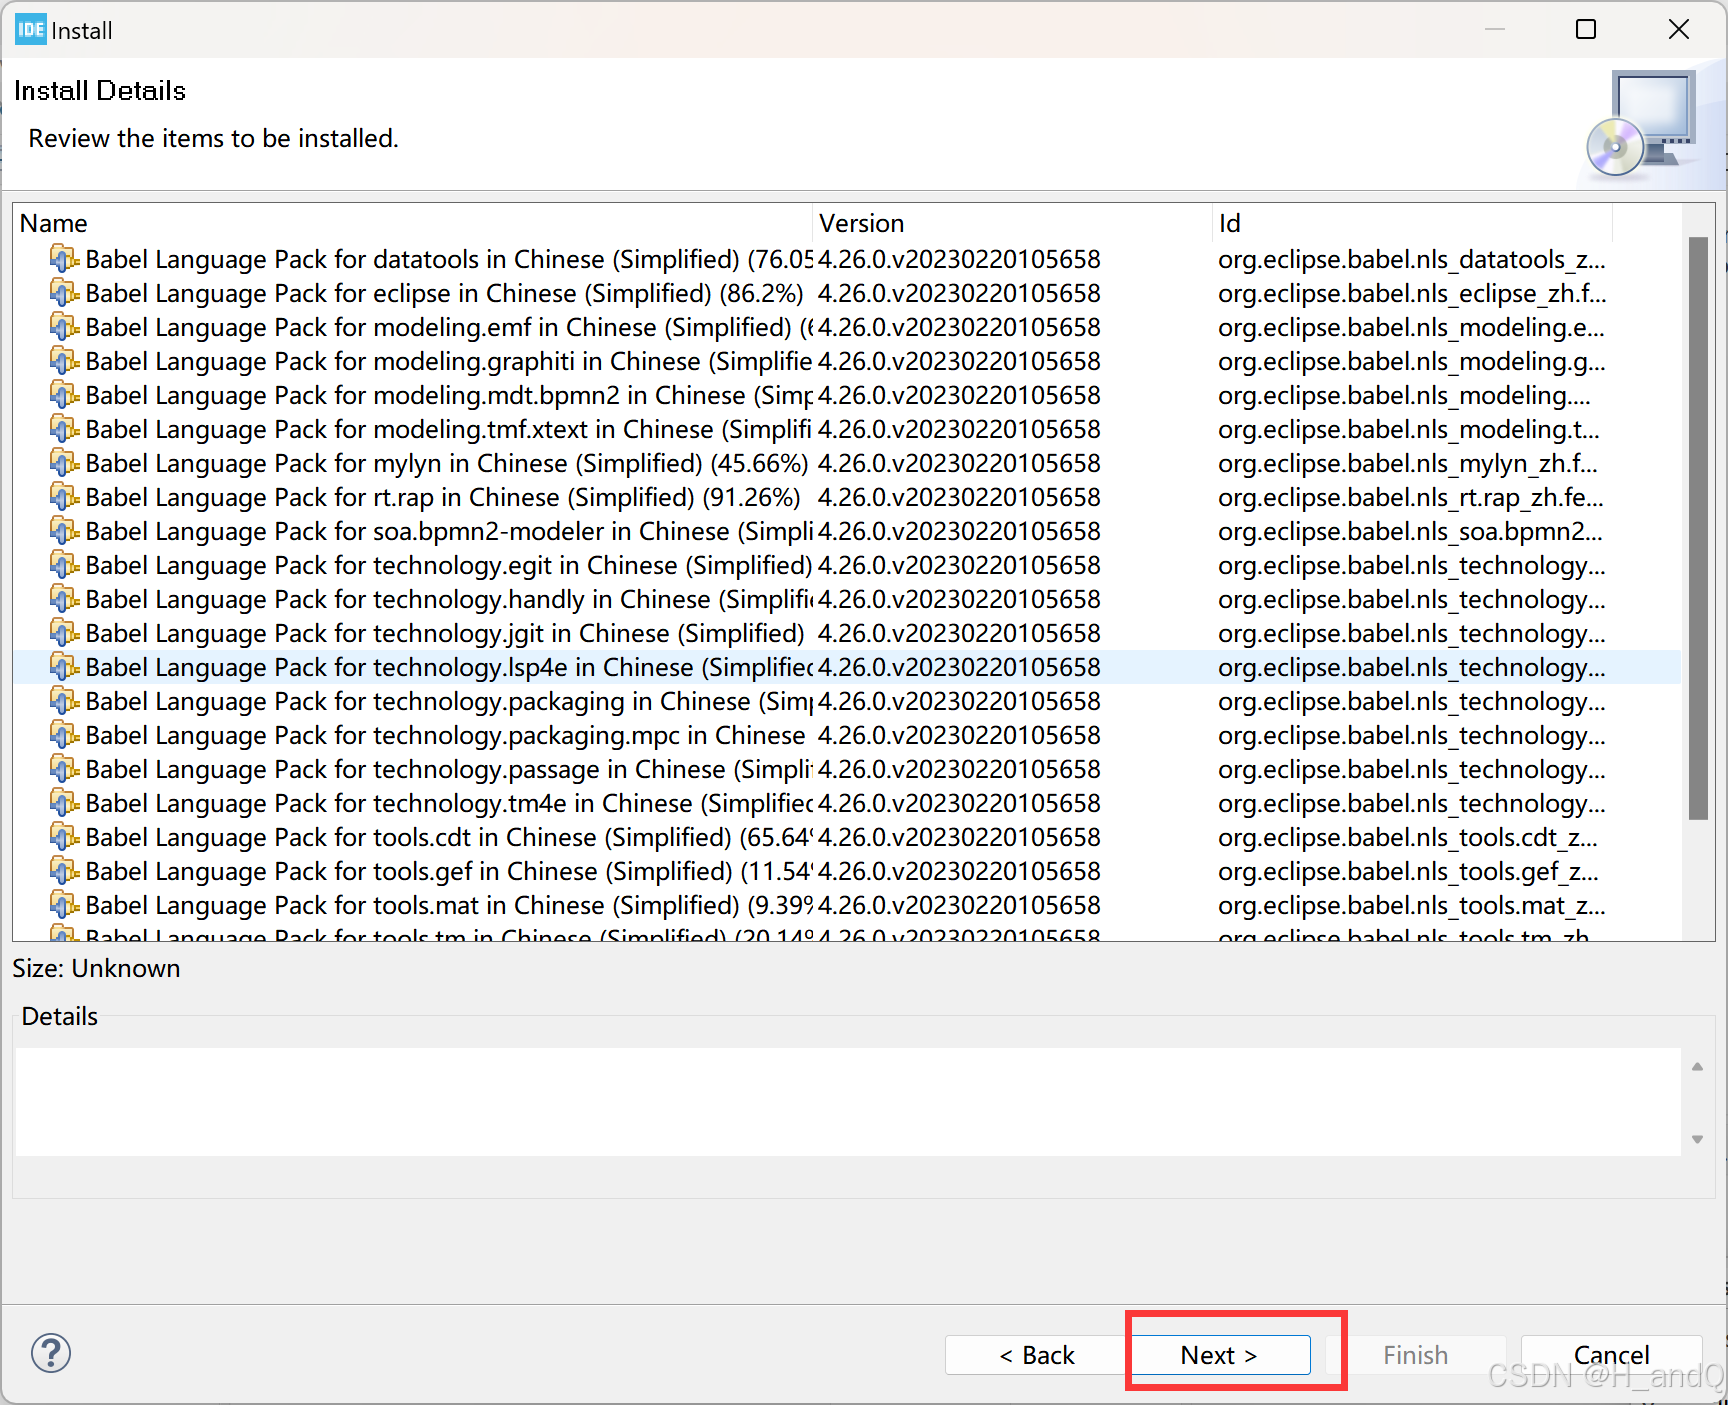The width and height of the screenshot is (1728, 1405).
Task: Select the technology.jgit language pack row
Action: pos(846,633)
